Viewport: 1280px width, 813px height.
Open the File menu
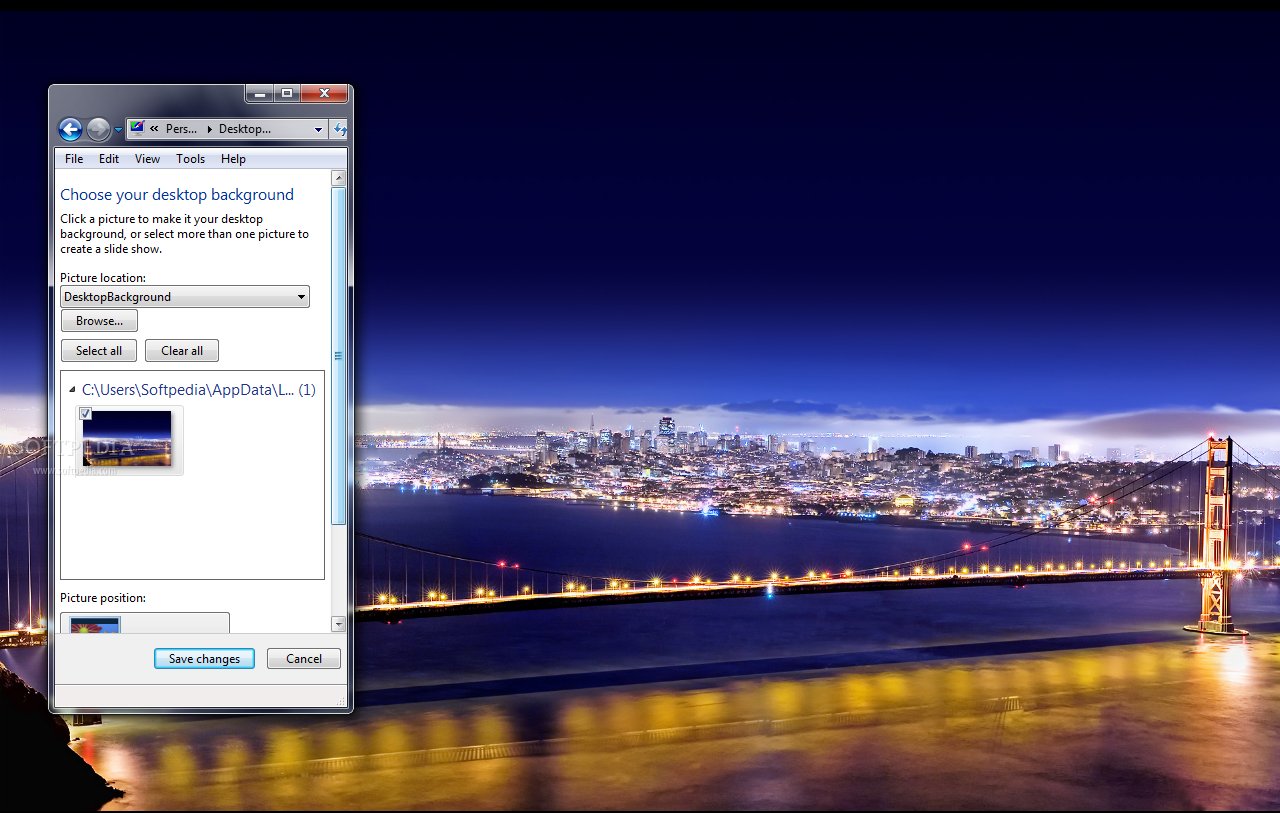coord(74,159)
